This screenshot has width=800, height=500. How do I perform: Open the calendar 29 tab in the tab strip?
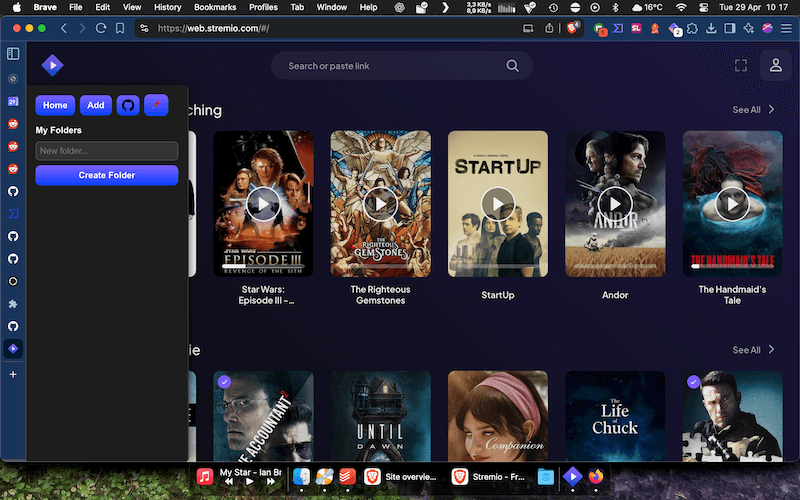click(13, 101)
